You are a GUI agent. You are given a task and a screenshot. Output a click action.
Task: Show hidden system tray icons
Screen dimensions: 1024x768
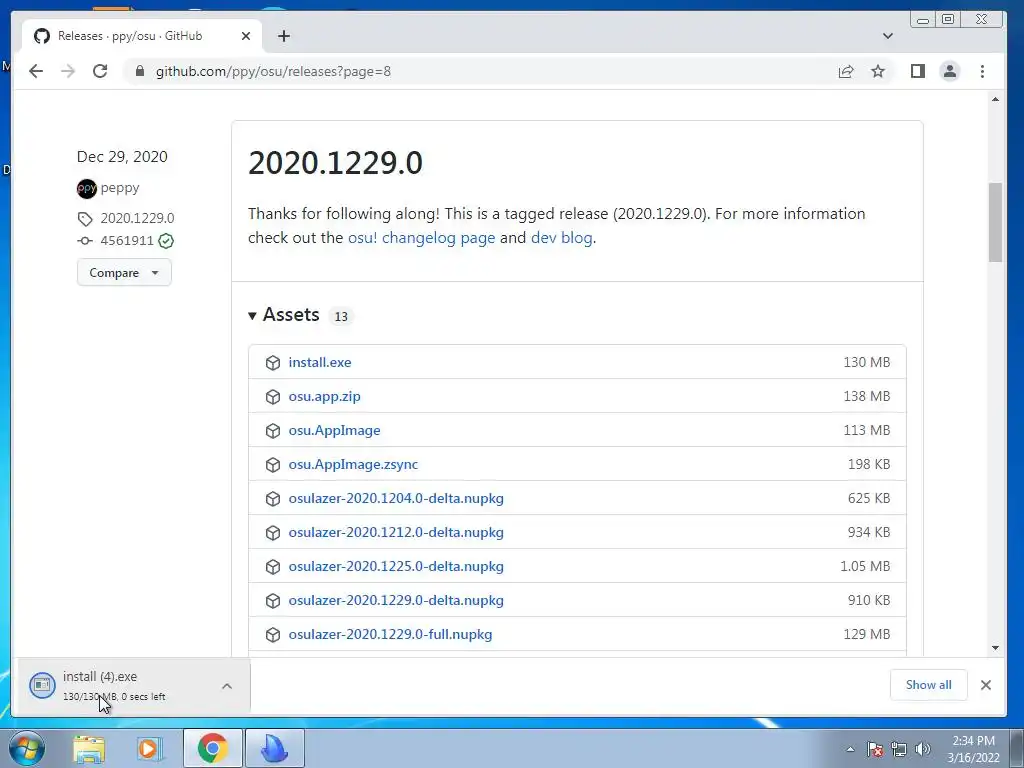point(850,749)
